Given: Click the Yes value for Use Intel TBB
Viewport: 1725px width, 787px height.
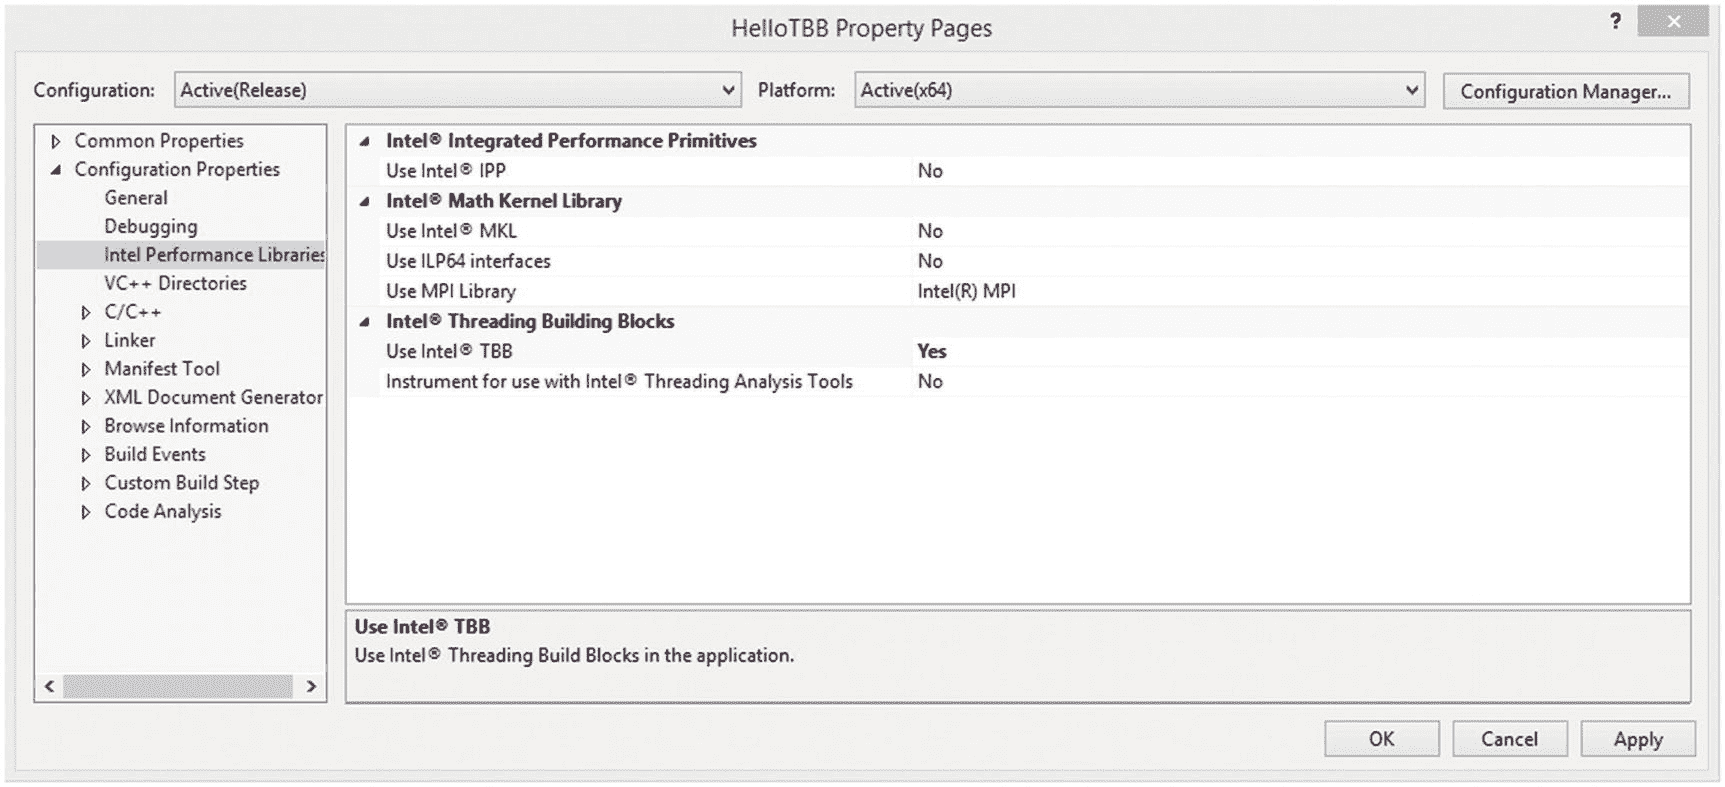Looking at the screenshot, I should pos(931,351).
